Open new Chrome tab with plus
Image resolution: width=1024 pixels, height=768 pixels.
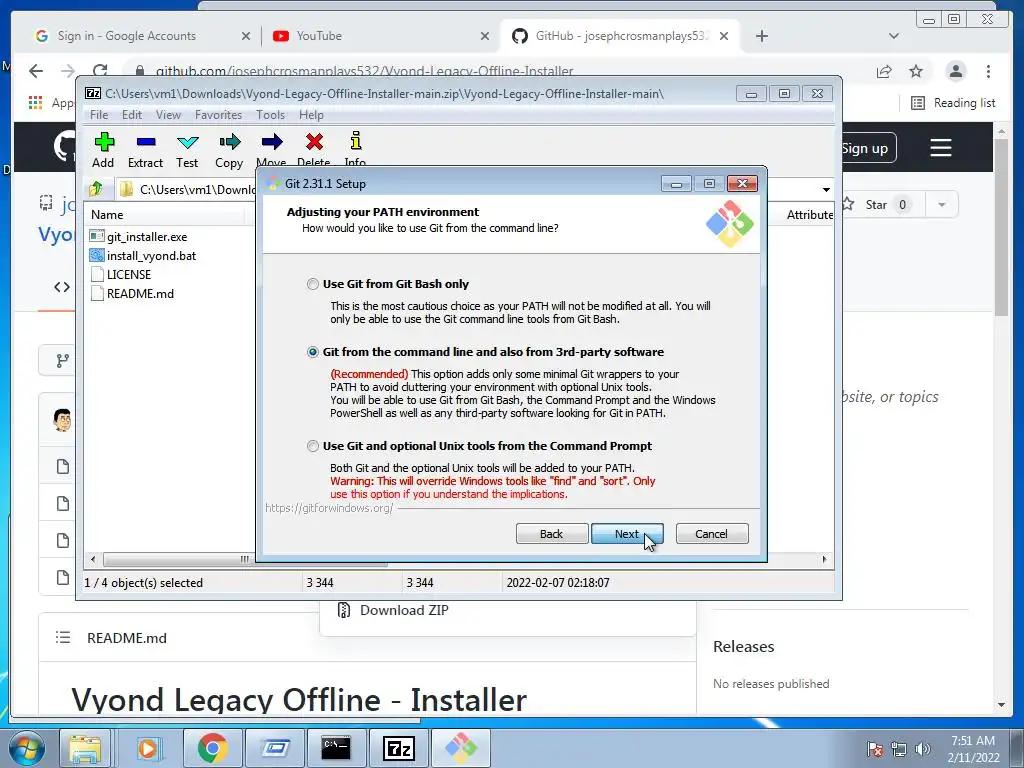761,36
